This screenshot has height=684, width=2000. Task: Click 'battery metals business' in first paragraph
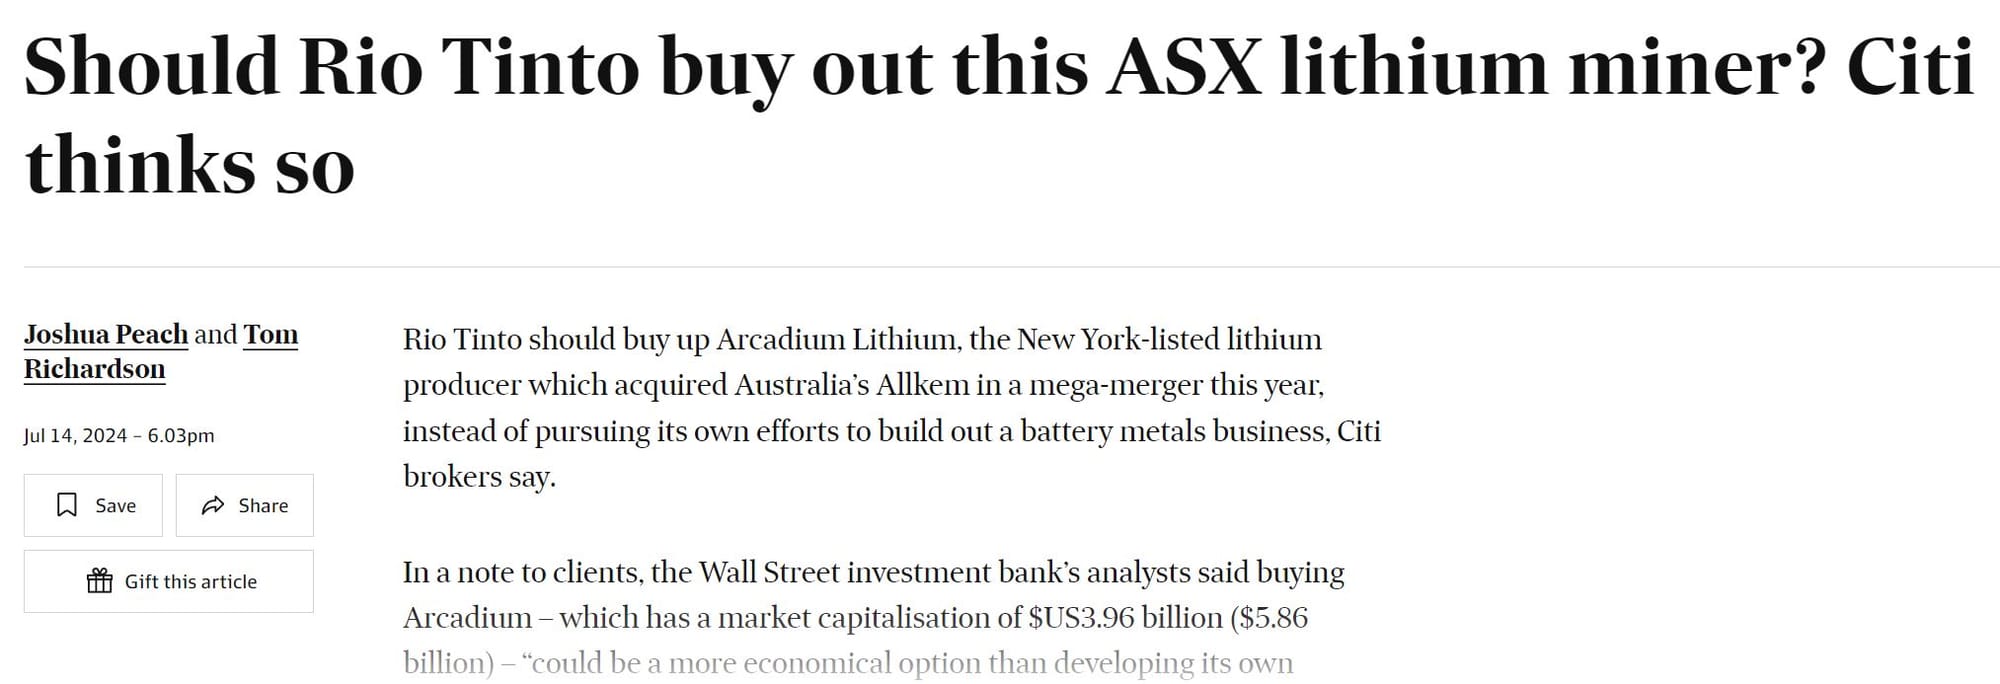pyautogui.click(x=1174, y=431)
